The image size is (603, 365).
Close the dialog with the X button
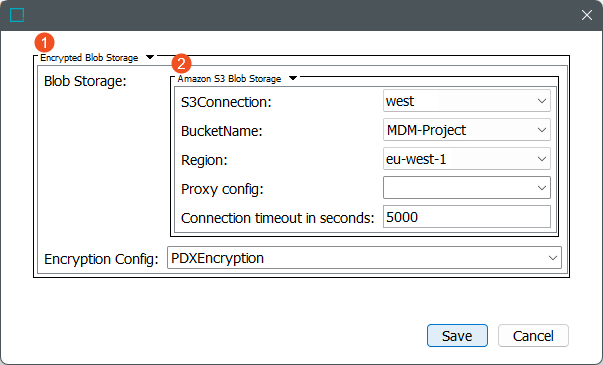coord(586,15)
